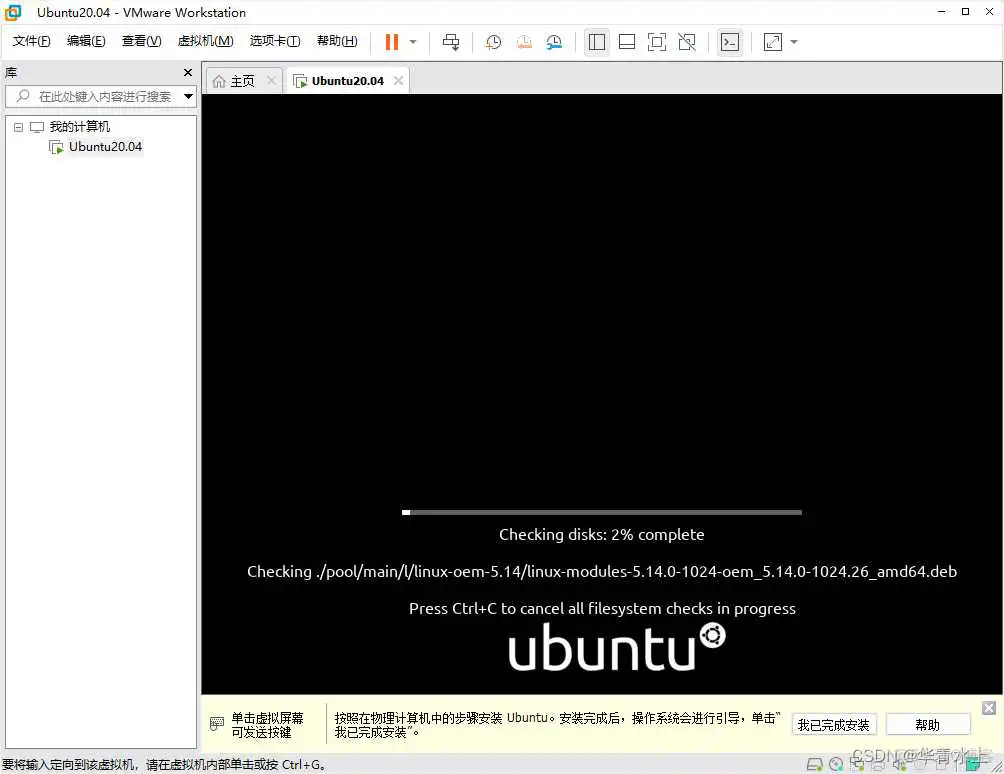Select Ubuntu20.04 in the library tree
The image size is (1004, 774).
click(105, 146)
